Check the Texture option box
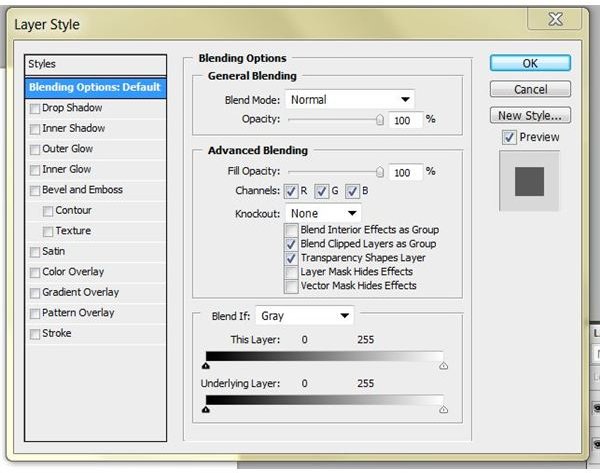This screenshot has width=600, height=473. click(x=48, y=231)
